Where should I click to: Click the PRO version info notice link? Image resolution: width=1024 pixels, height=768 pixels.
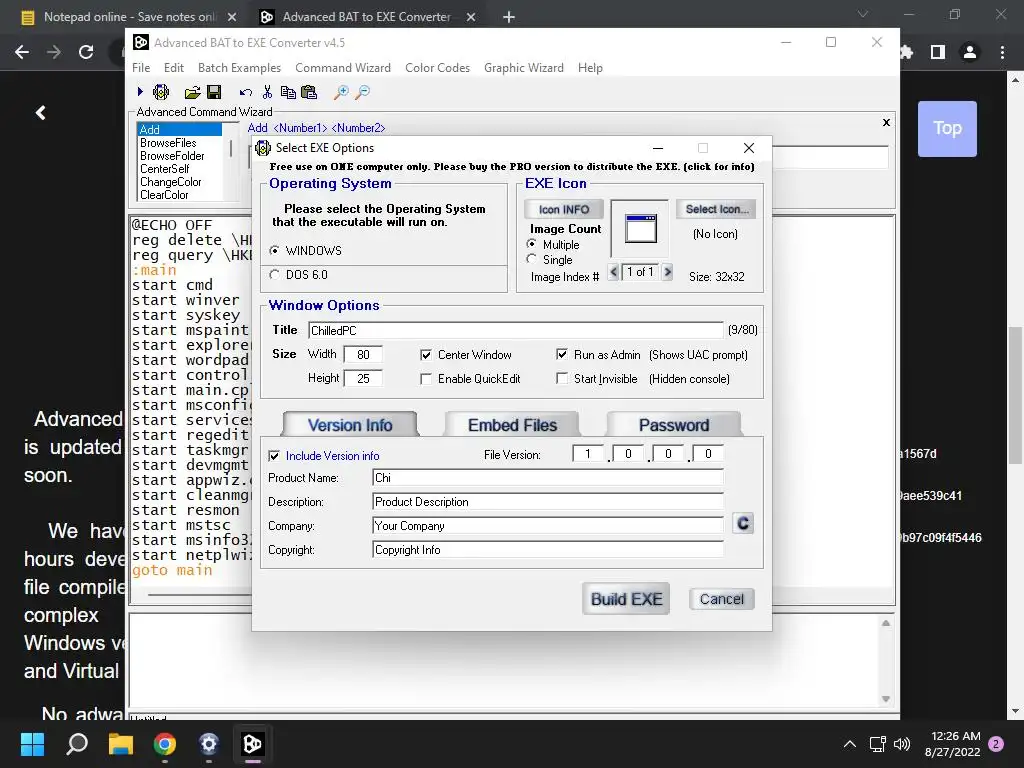[x=511, y=167]
